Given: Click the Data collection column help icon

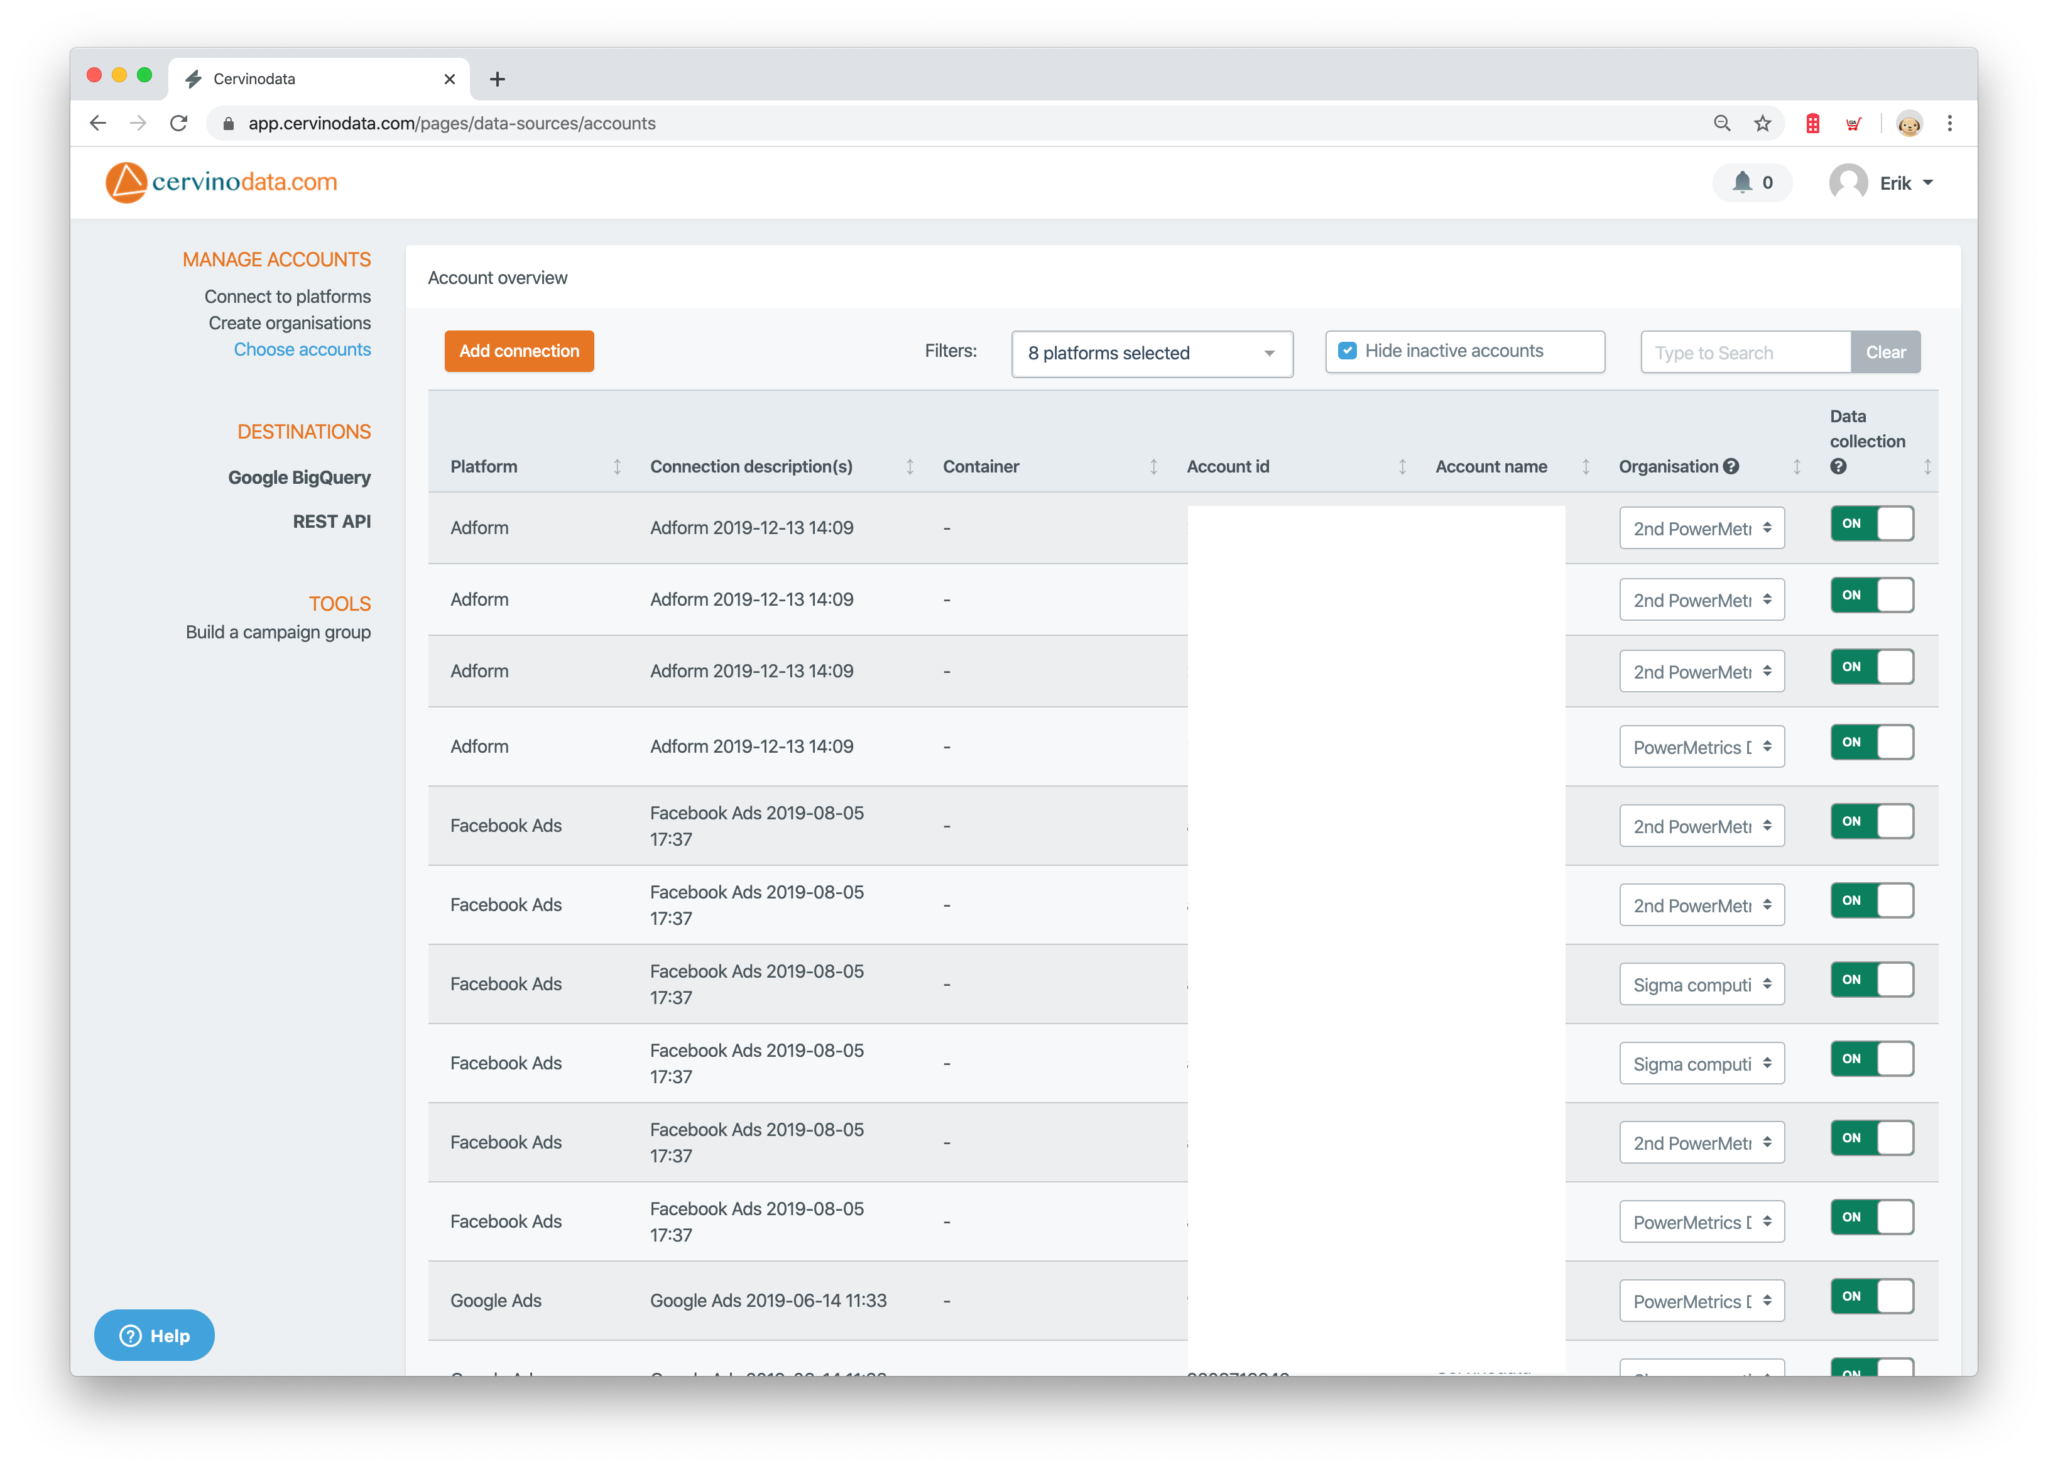Looking at the screenshot, I should coord(1838,466).
